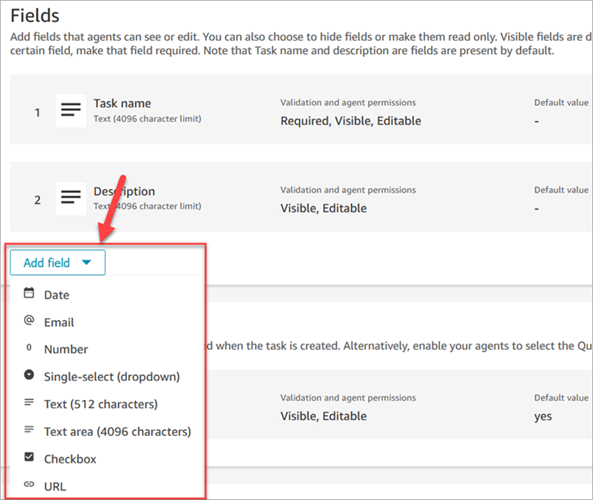Screen dimensions: 593x500
Task: Click the text icon of Description field
Action: click(71, 198)
